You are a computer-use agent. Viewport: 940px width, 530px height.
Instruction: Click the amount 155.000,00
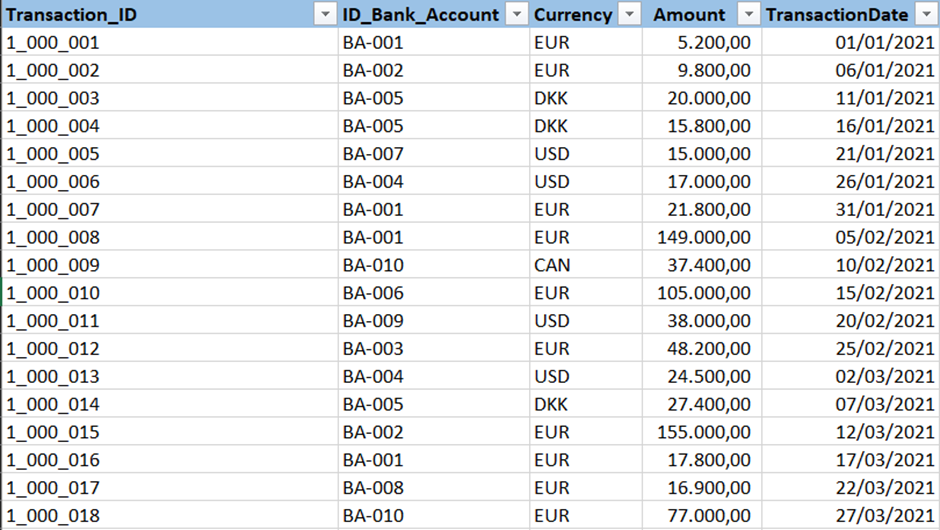(704, 432)
